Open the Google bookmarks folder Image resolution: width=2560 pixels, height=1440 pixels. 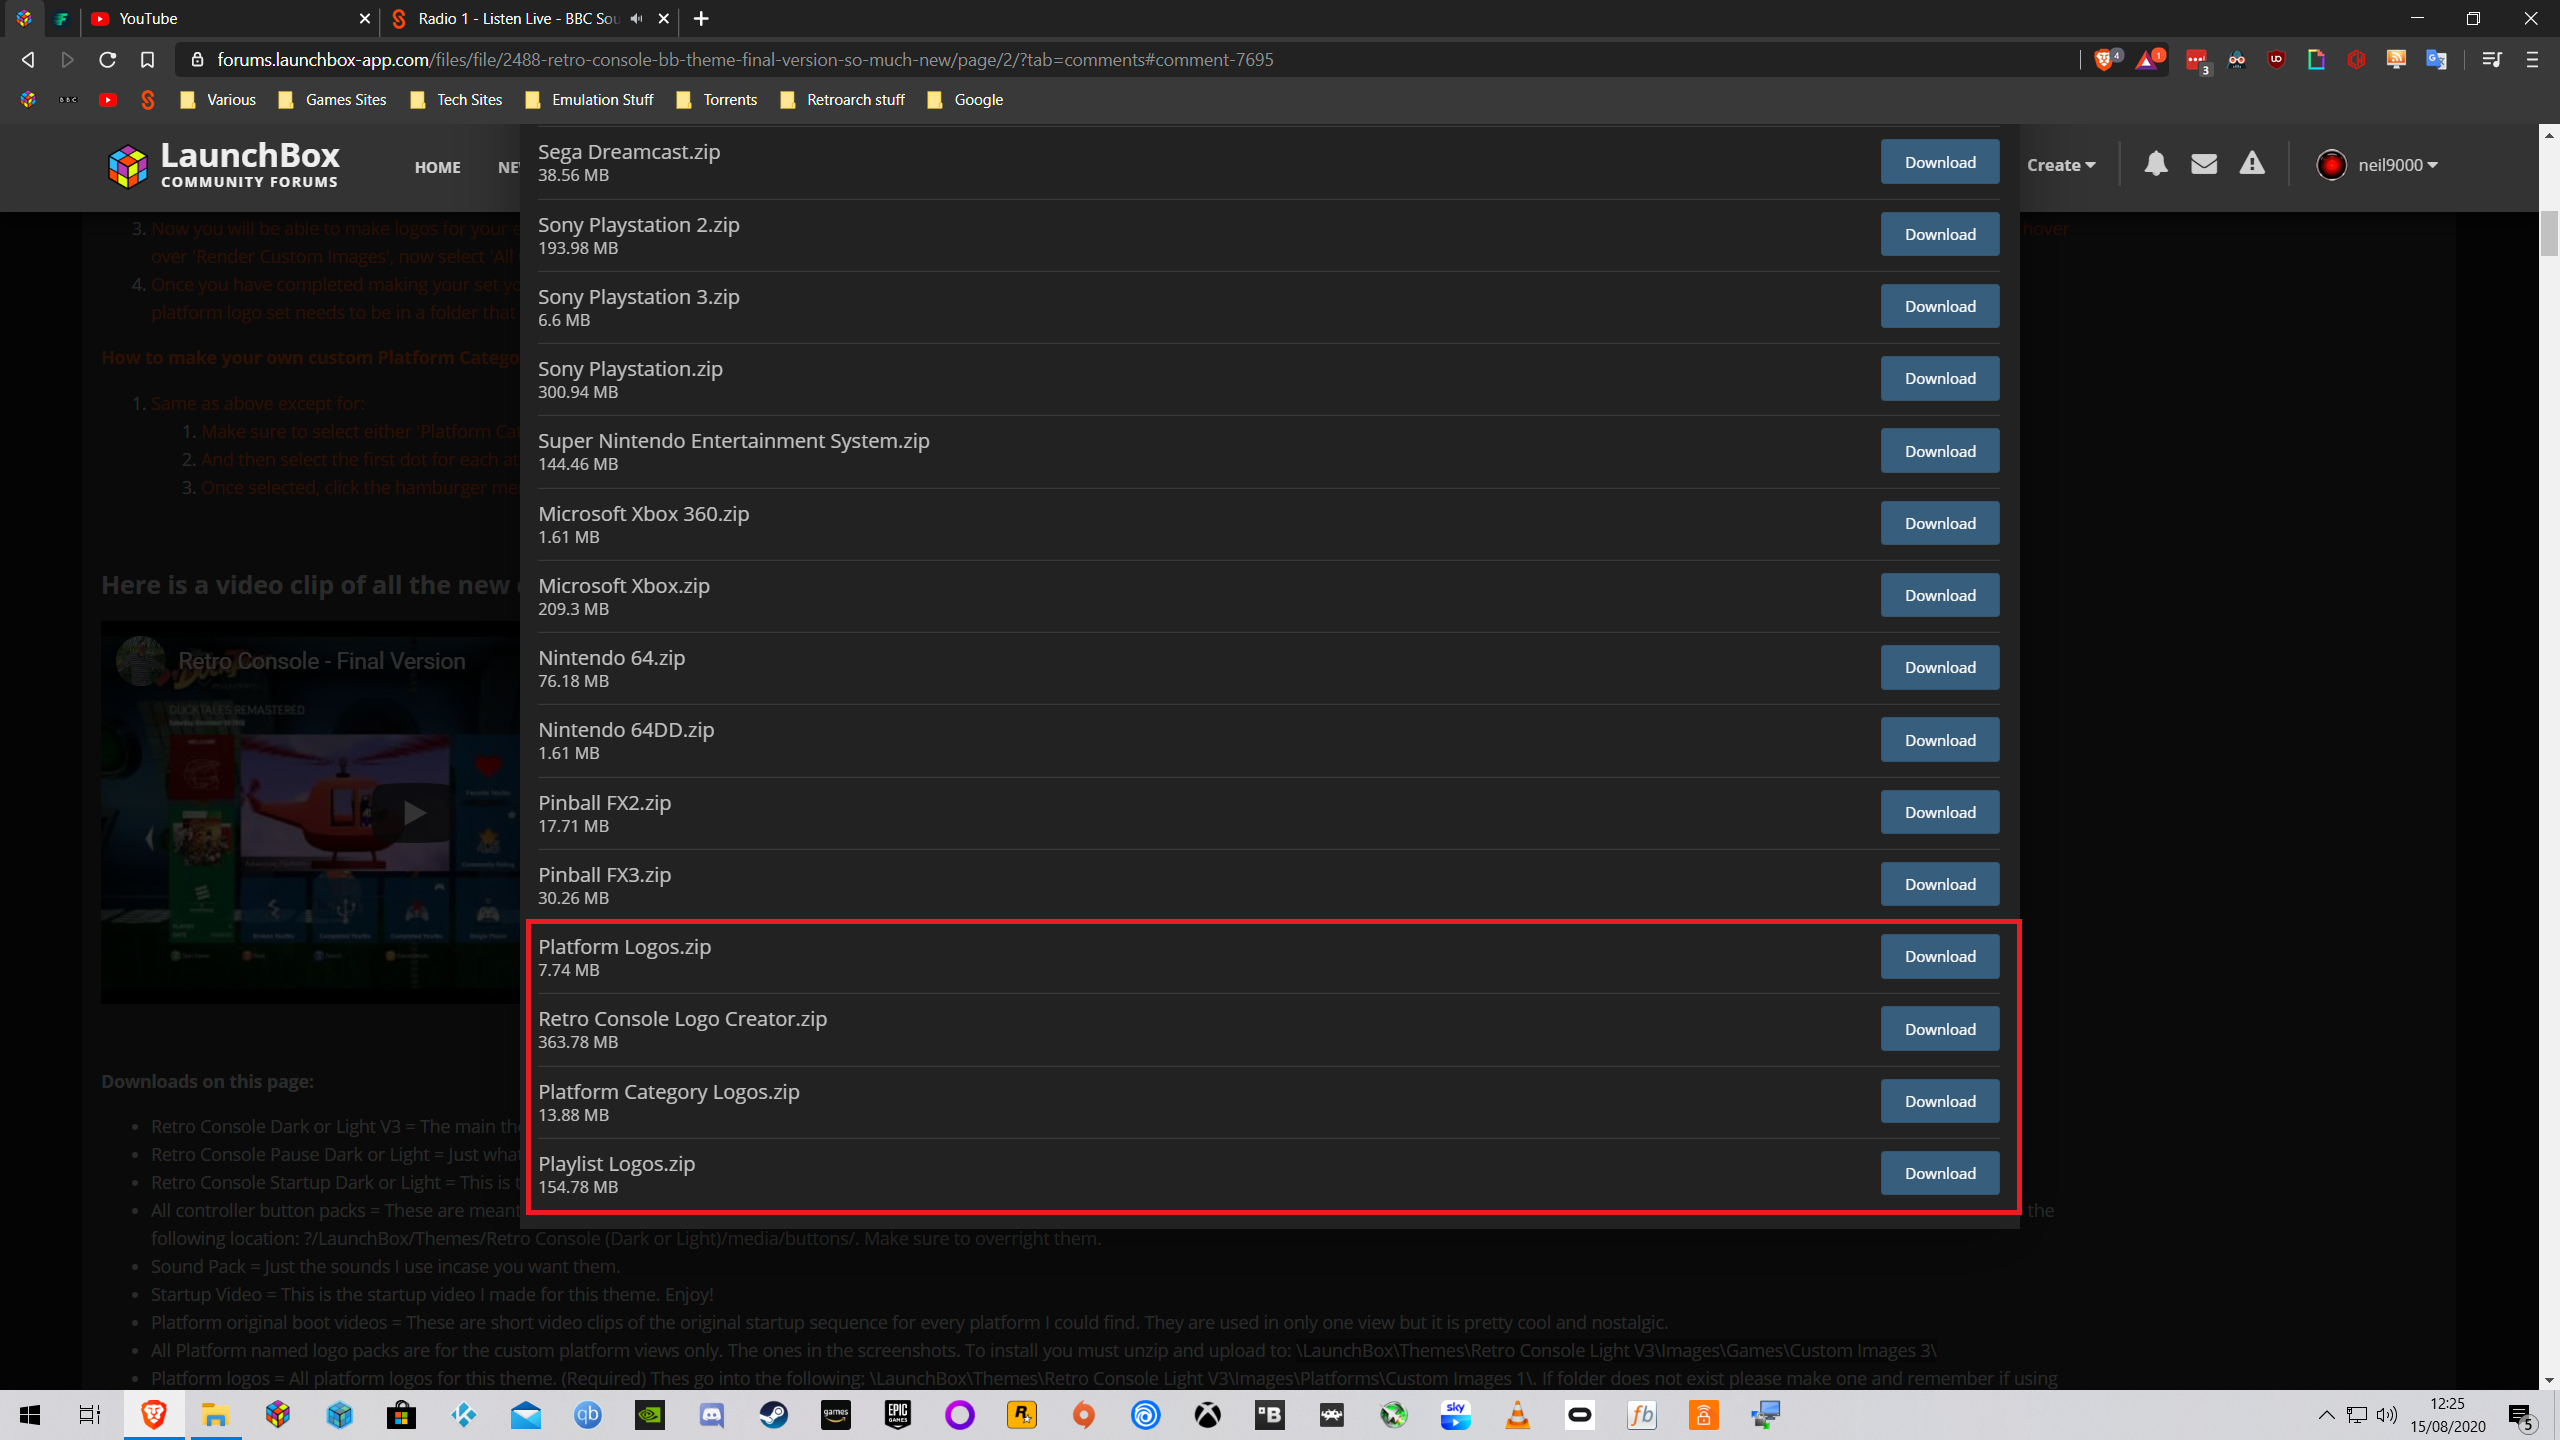pos(964,100)
